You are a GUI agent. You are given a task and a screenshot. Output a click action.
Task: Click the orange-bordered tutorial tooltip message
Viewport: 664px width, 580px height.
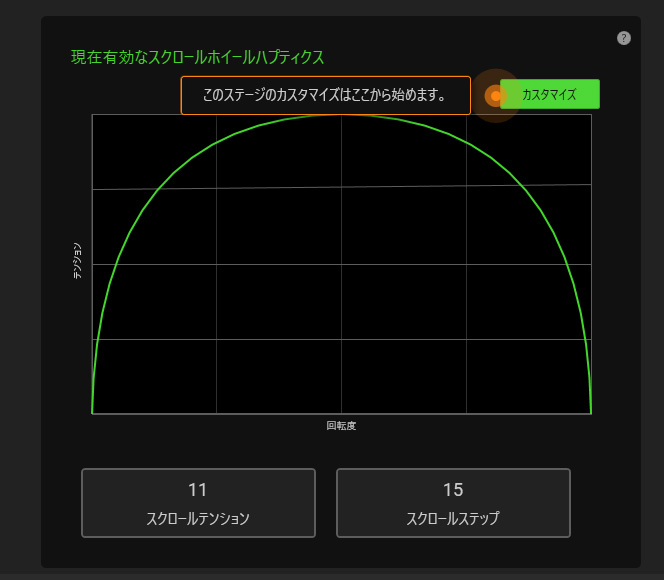325,96
